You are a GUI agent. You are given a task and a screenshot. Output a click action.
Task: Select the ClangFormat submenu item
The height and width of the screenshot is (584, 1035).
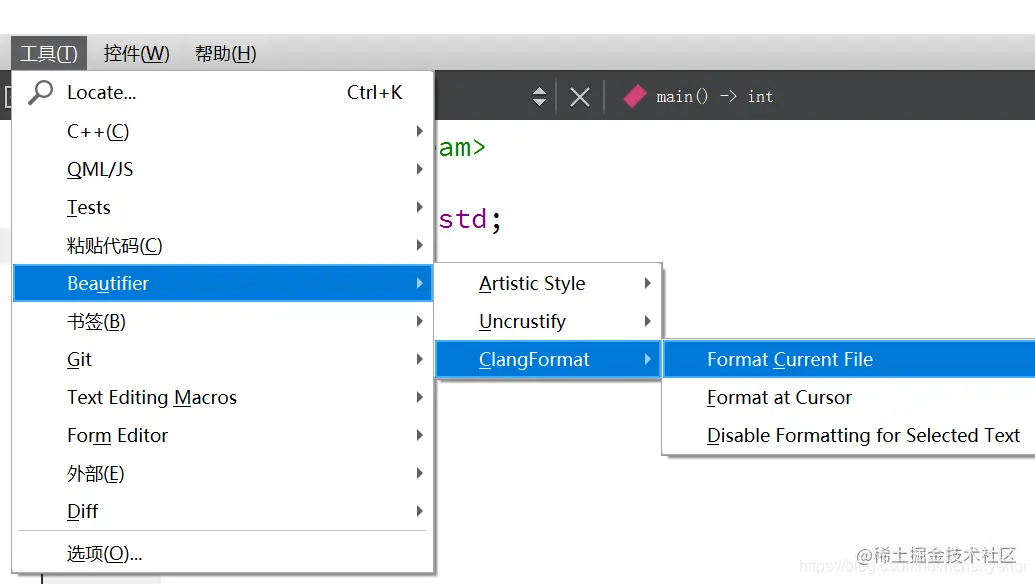click(x=549, y=360)
